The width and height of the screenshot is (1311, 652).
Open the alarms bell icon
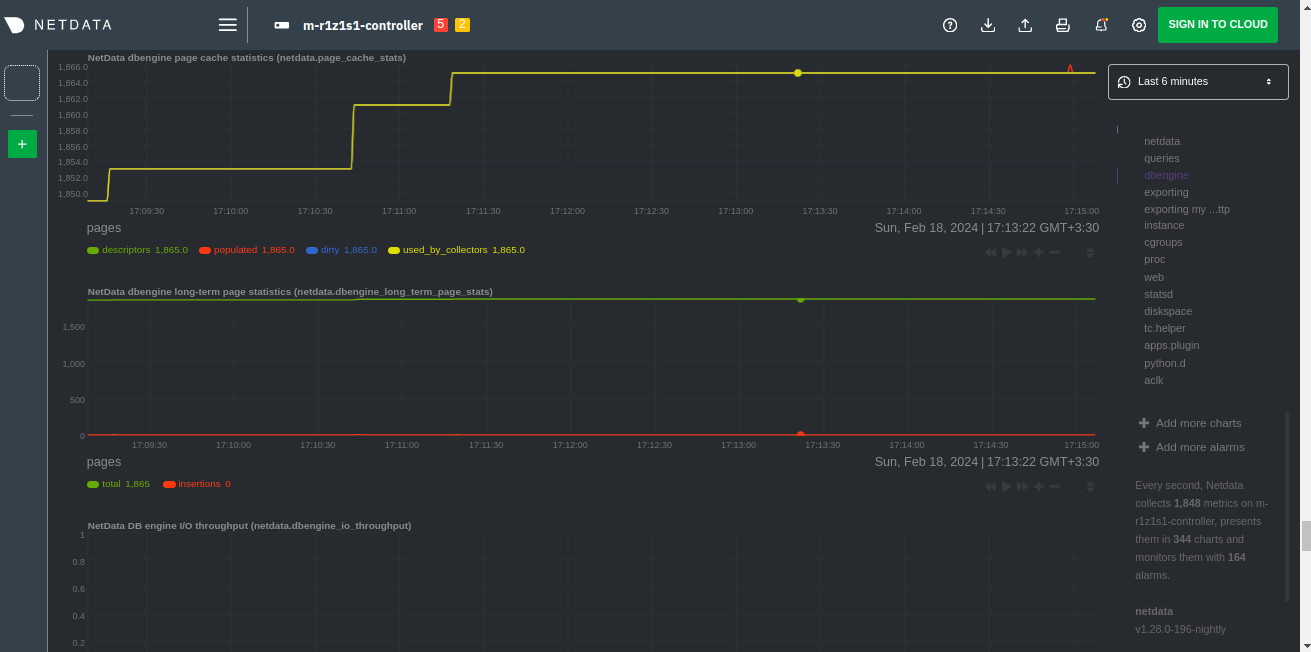[x=1101, y=25]
